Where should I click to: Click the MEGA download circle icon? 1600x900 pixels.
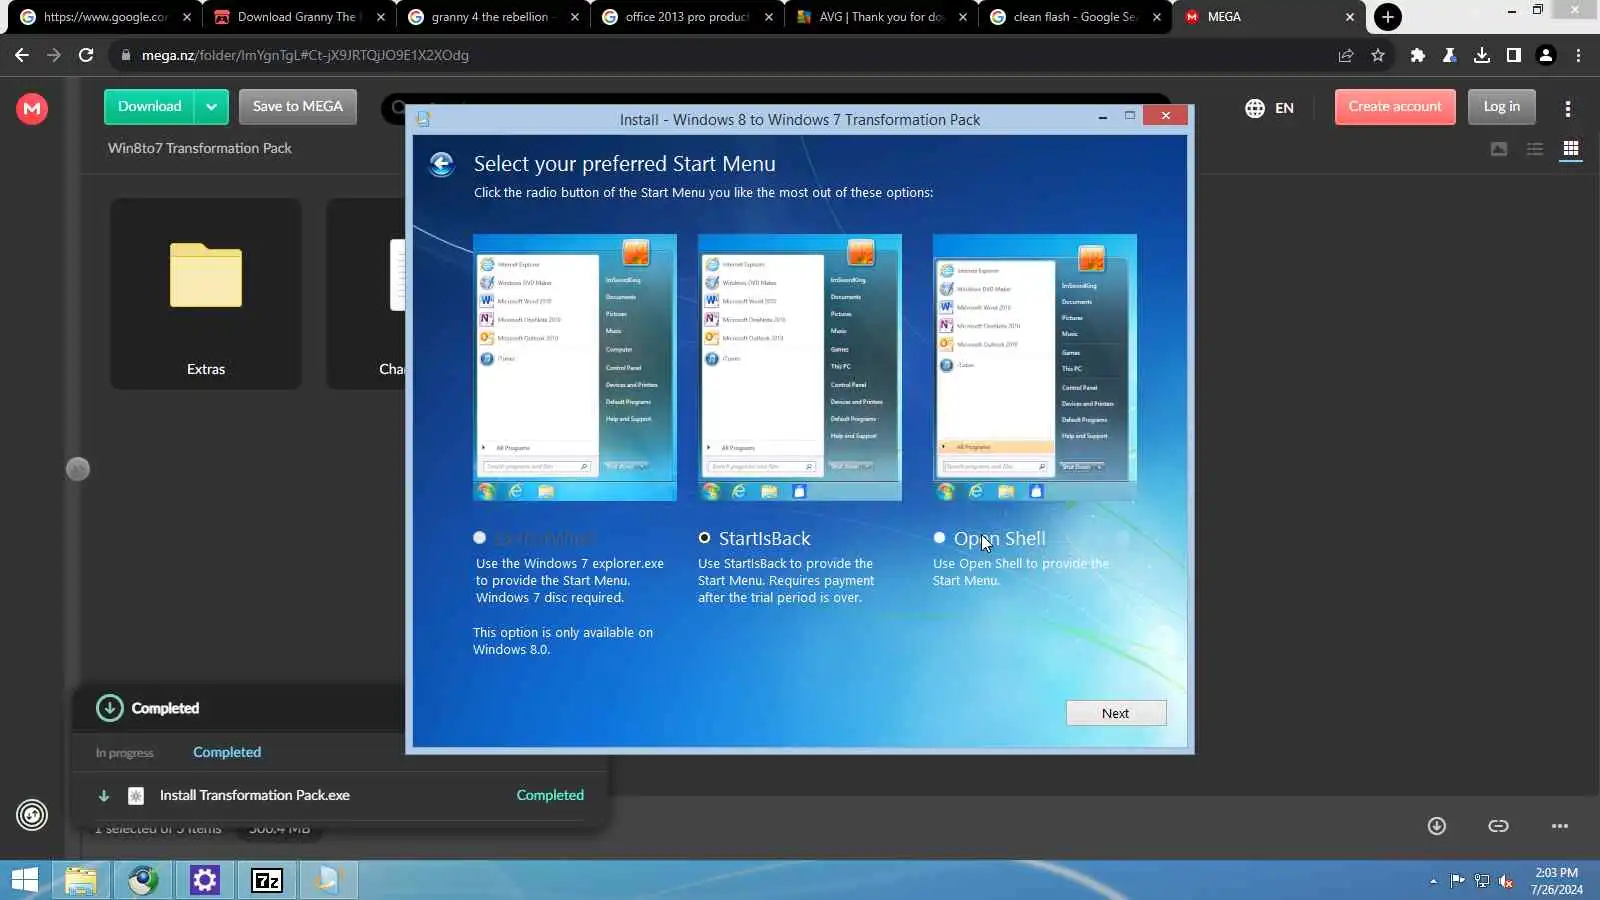point(1437,826)
